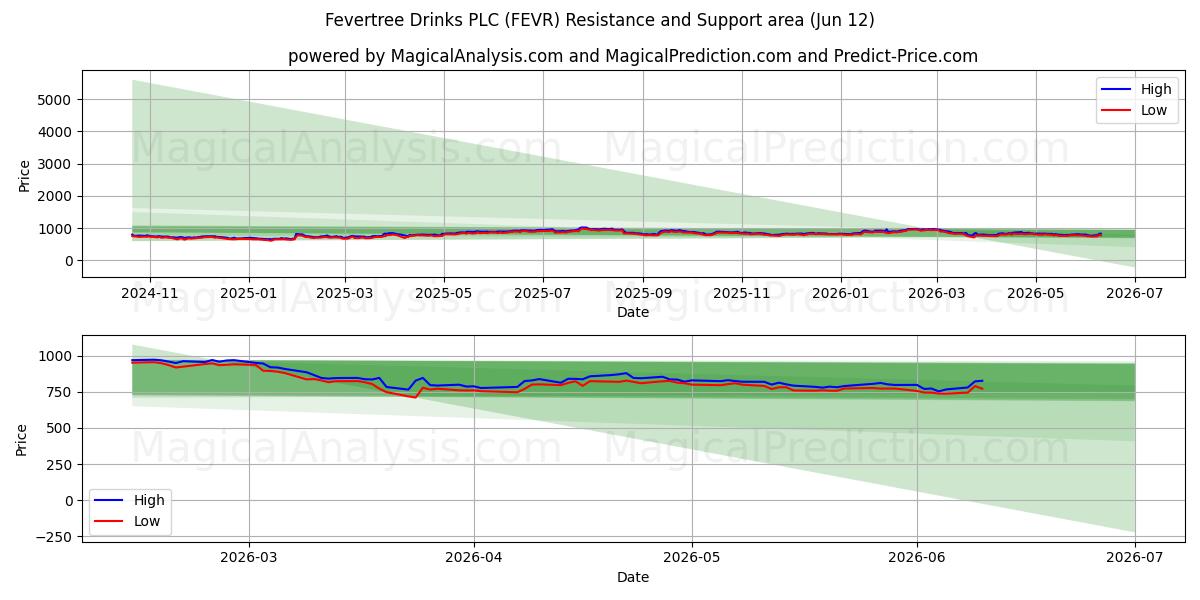This screenshot has width=1200, height=600.
Task: Click 'High' in the top chart legend
Action: coord(1156,89)
